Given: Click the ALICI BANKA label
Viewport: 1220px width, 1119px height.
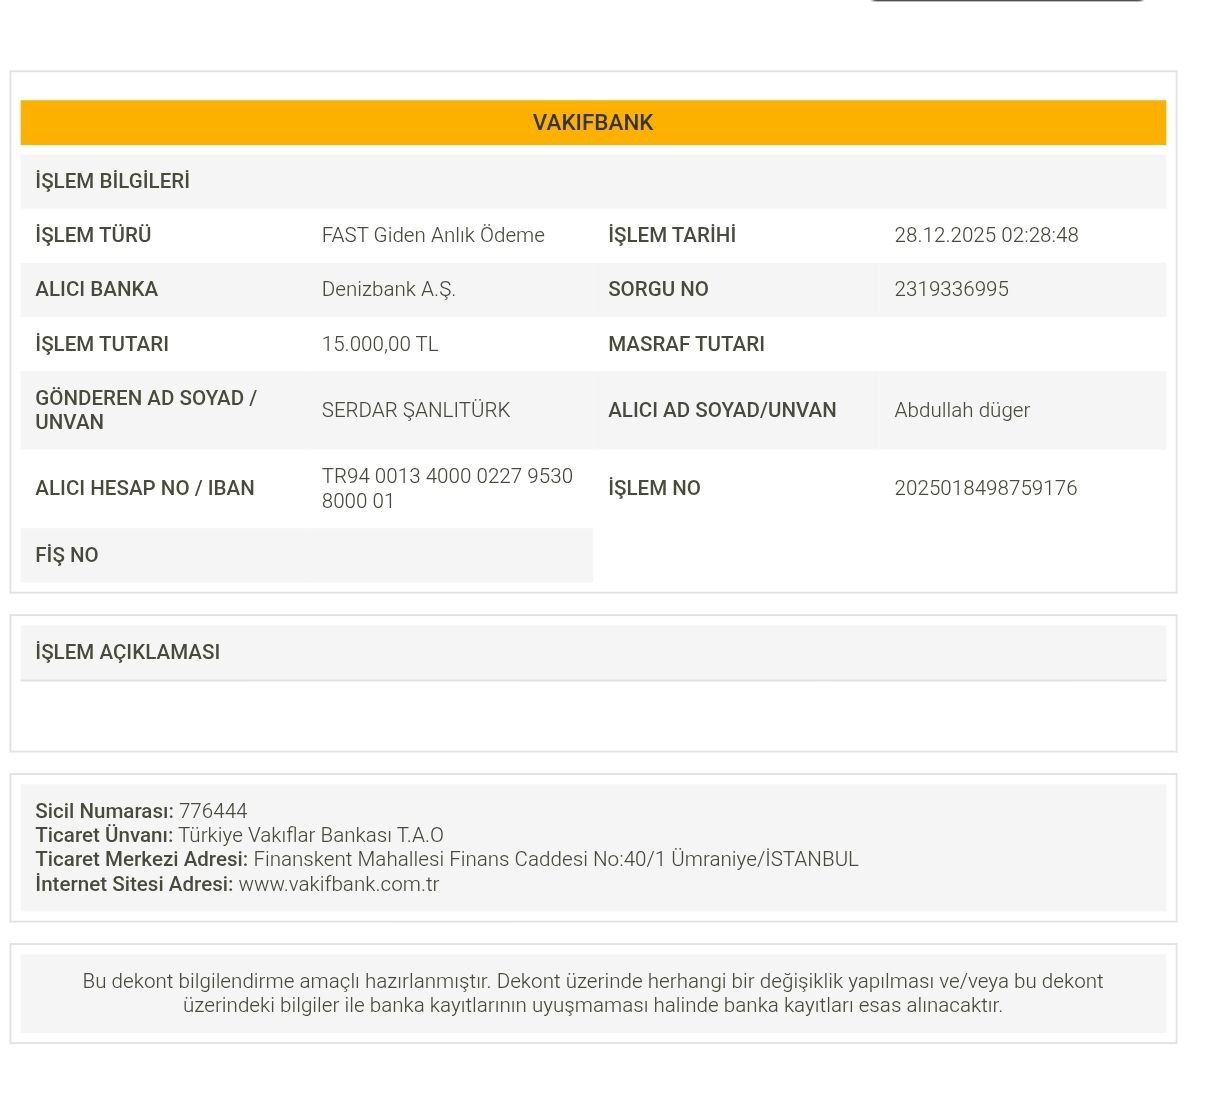Looking at the screenshot, I should (96, 289).
